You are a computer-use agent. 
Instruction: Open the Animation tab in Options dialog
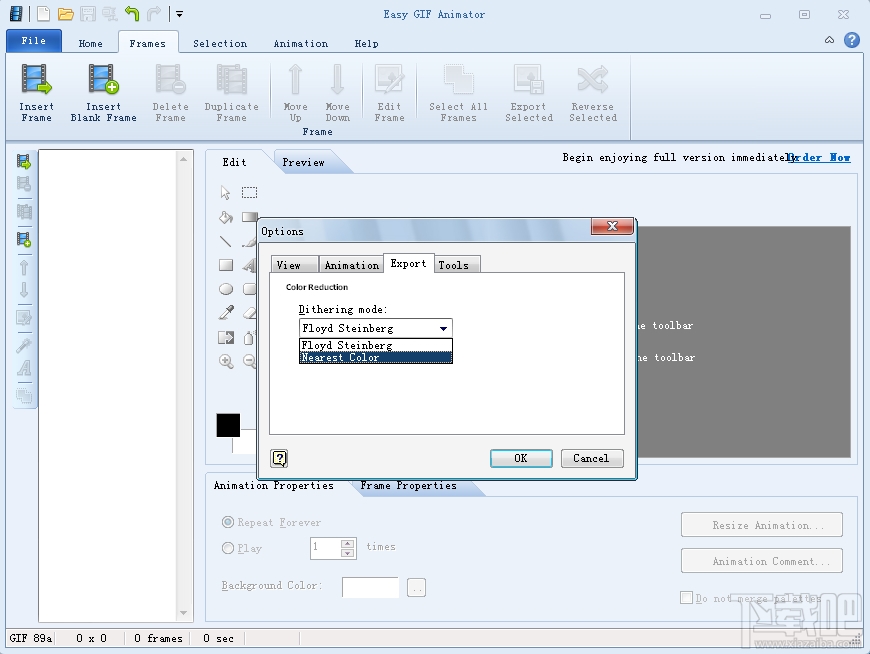click(351, 264)
